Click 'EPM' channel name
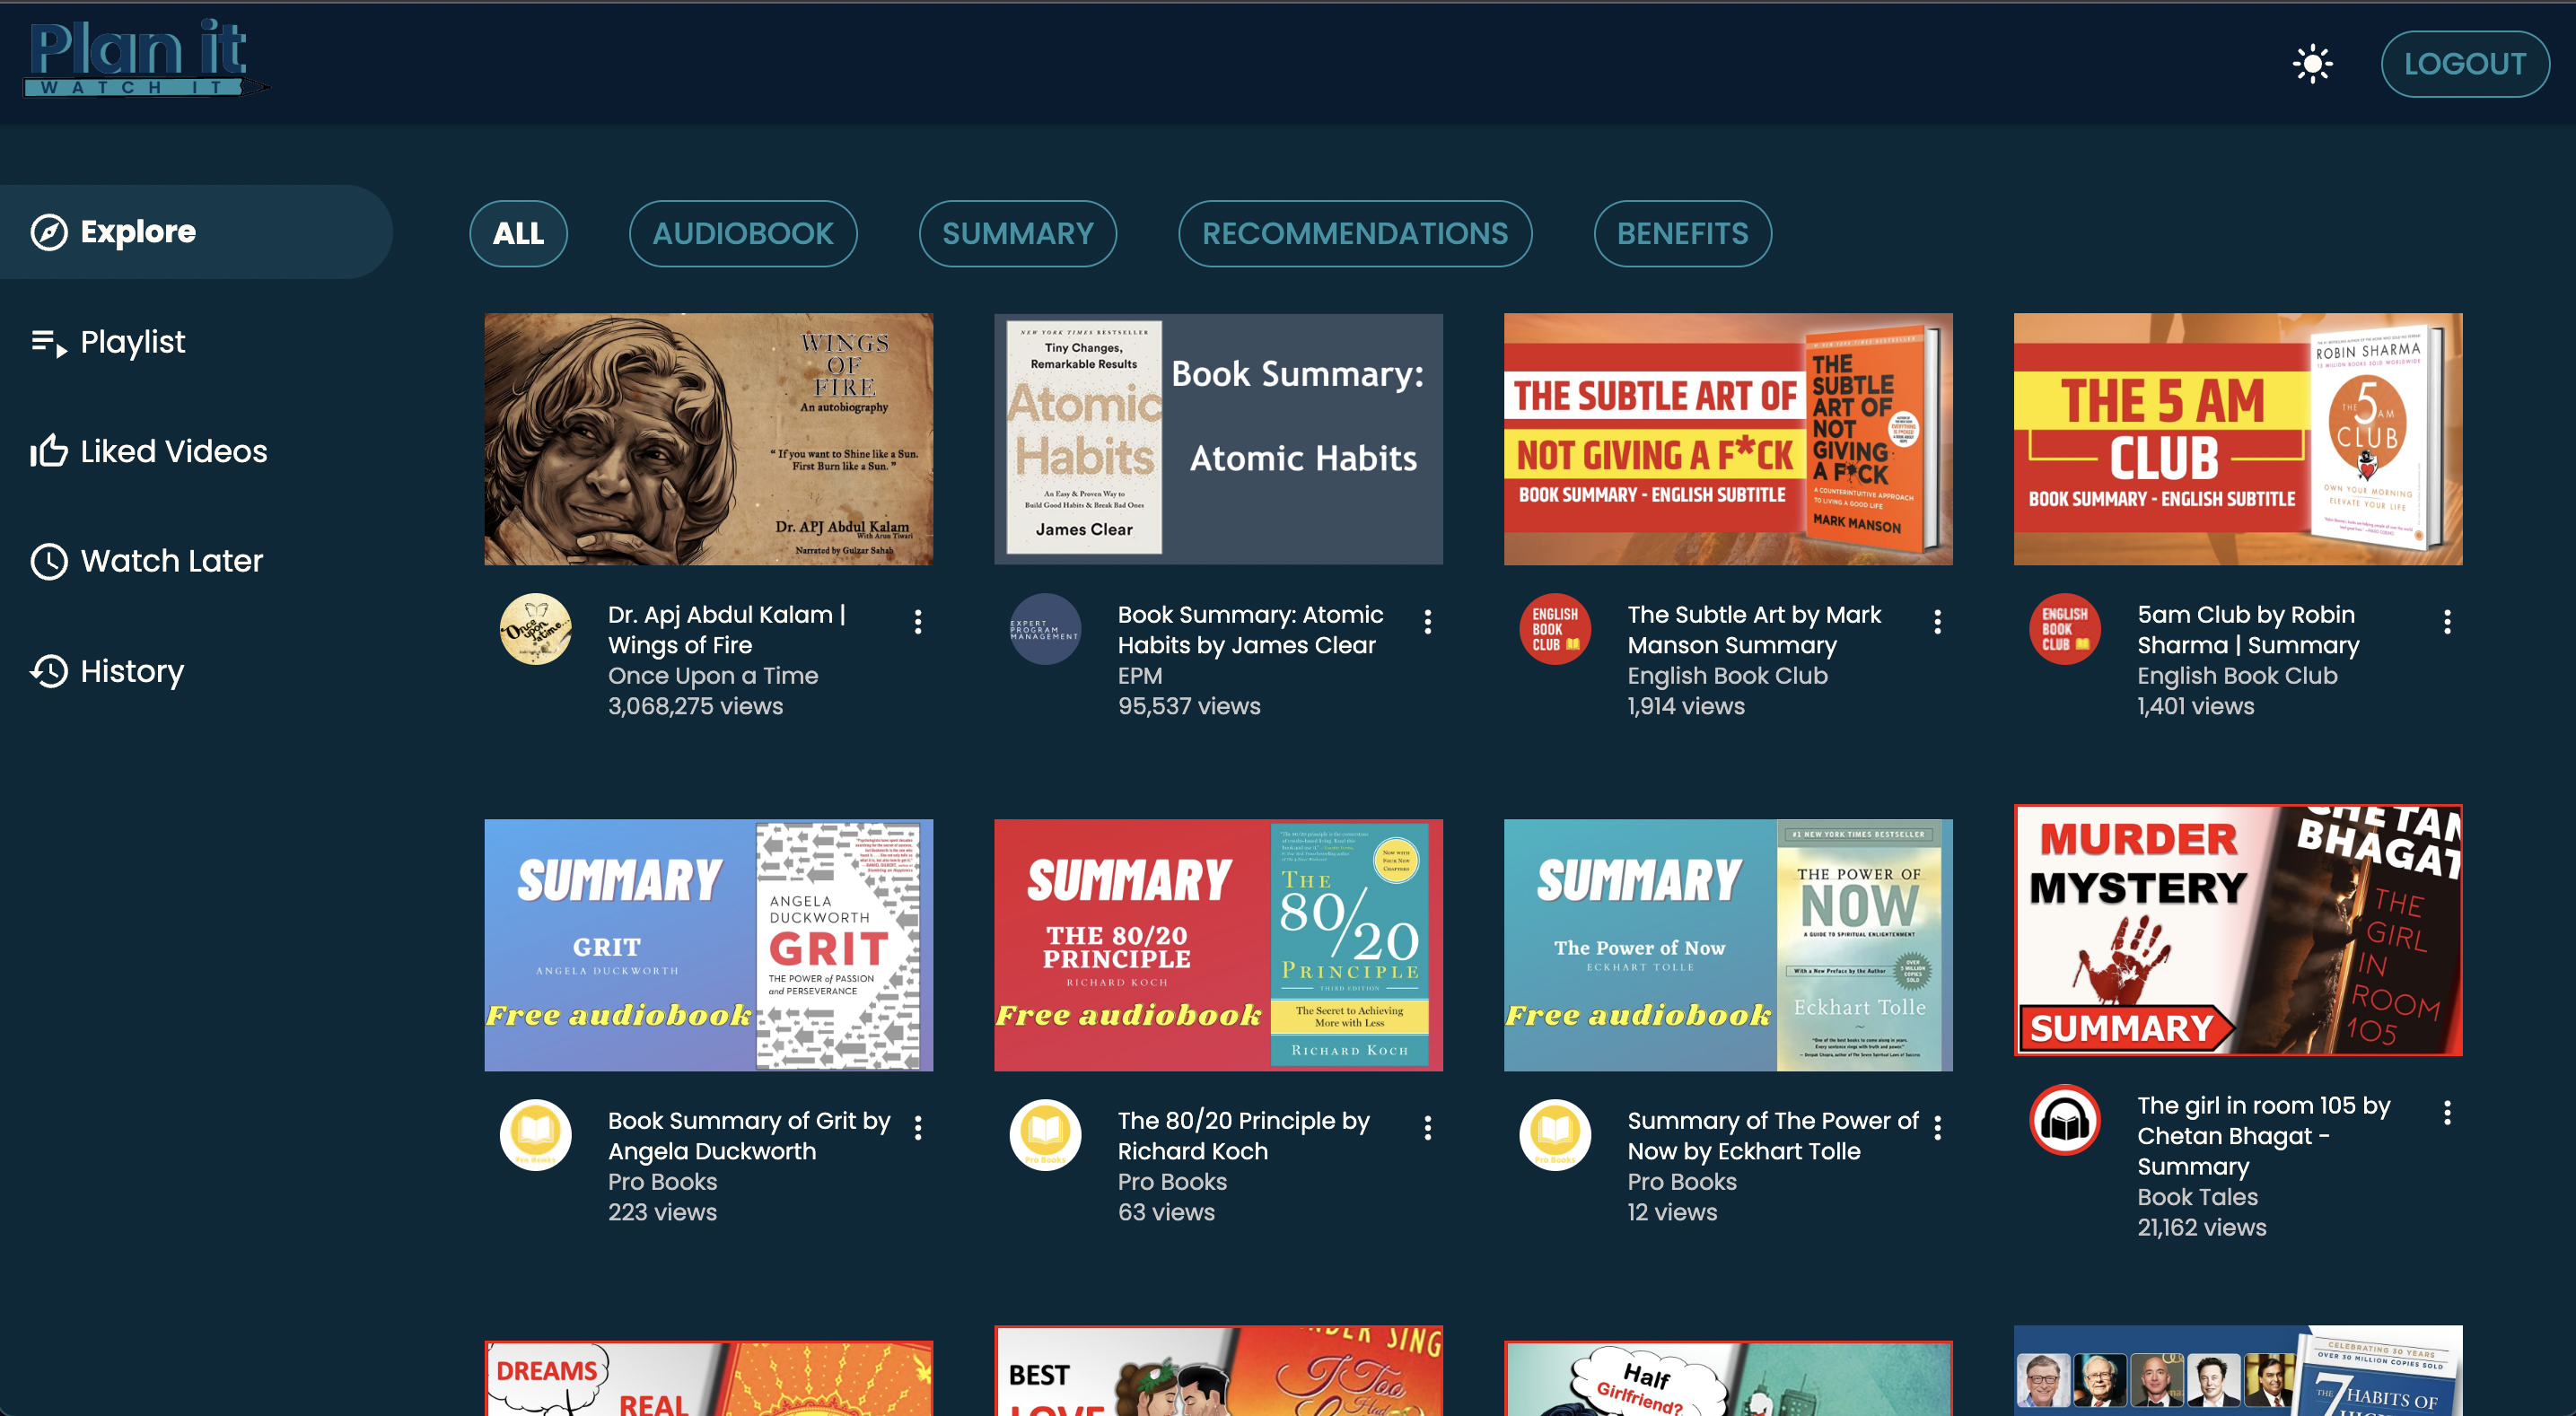Screen dimensions: 2576x1416 pyautogui.click(x=1140, y=676)
